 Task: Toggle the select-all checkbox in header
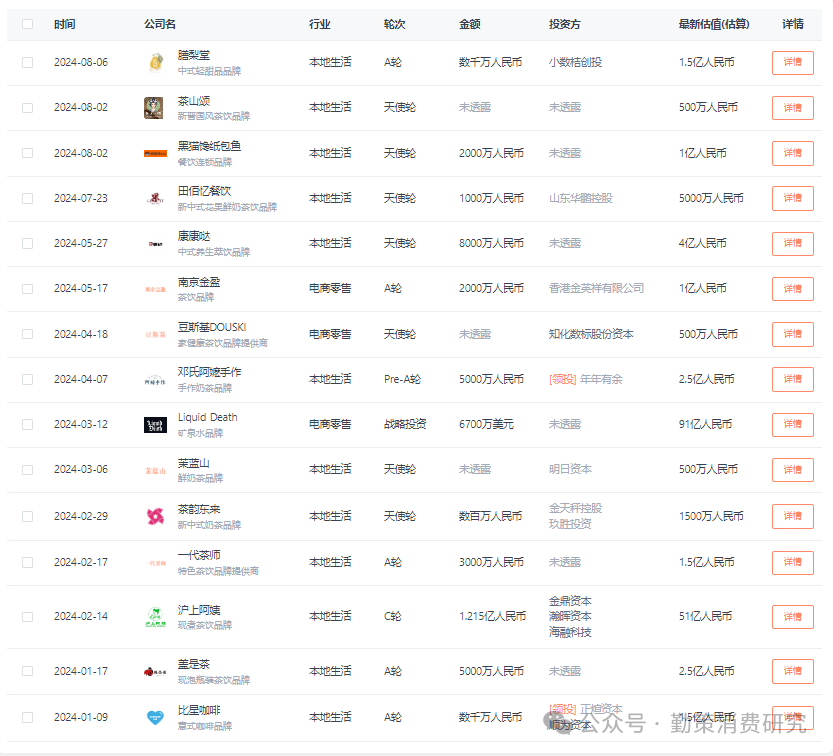pos(28,24)
